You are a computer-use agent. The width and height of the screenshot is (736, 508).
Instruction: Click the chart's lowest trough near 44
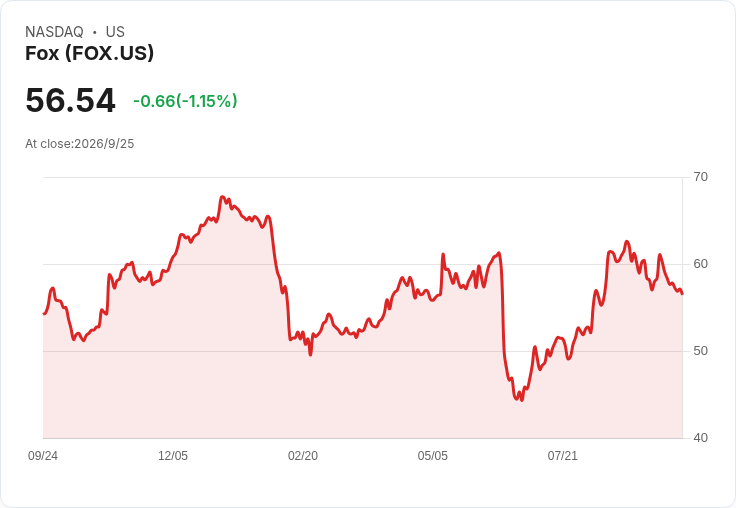click(521, 400)
